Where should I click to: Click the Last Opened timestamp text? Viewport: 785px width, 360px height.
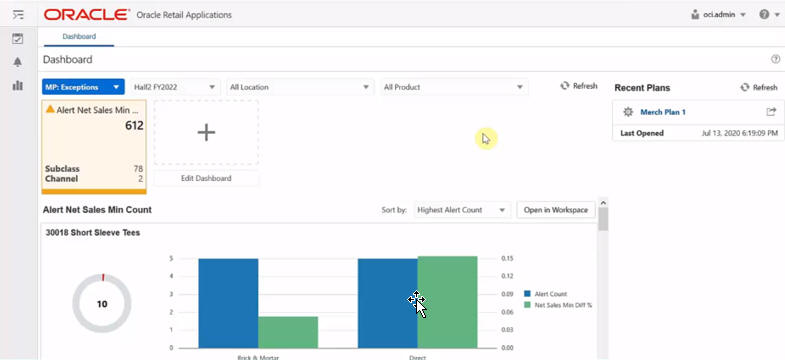click(x=740, y=133)
